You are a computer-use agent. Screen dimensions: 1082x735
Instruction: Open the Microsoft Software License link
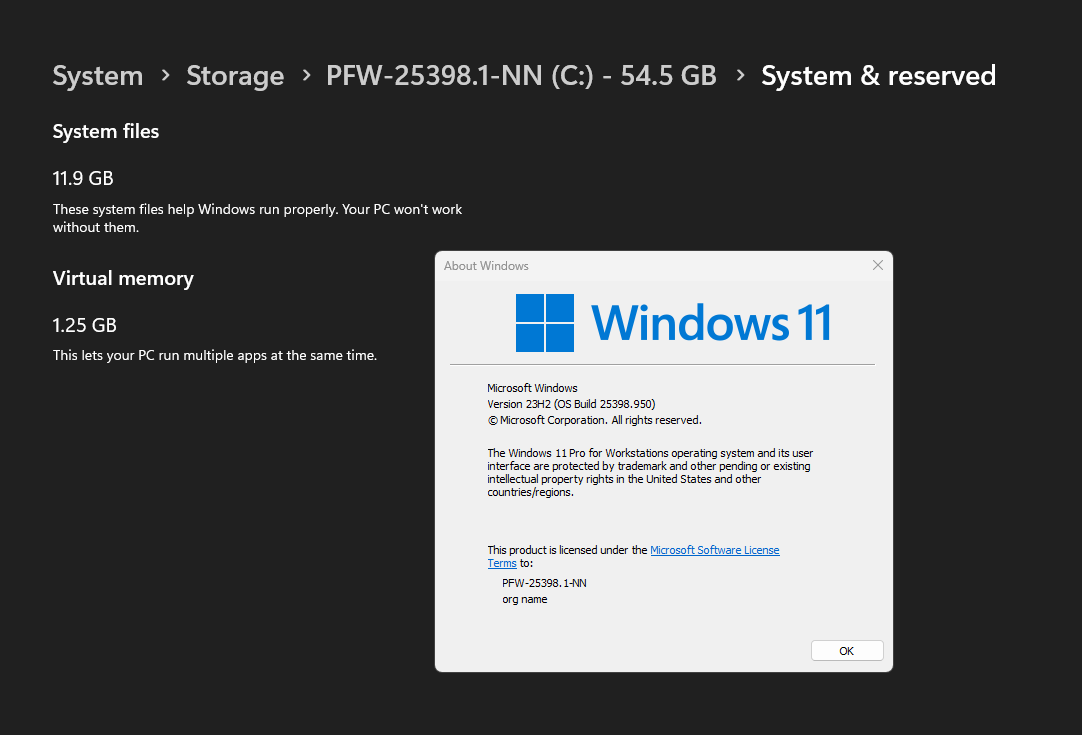[x=715, y=550]
